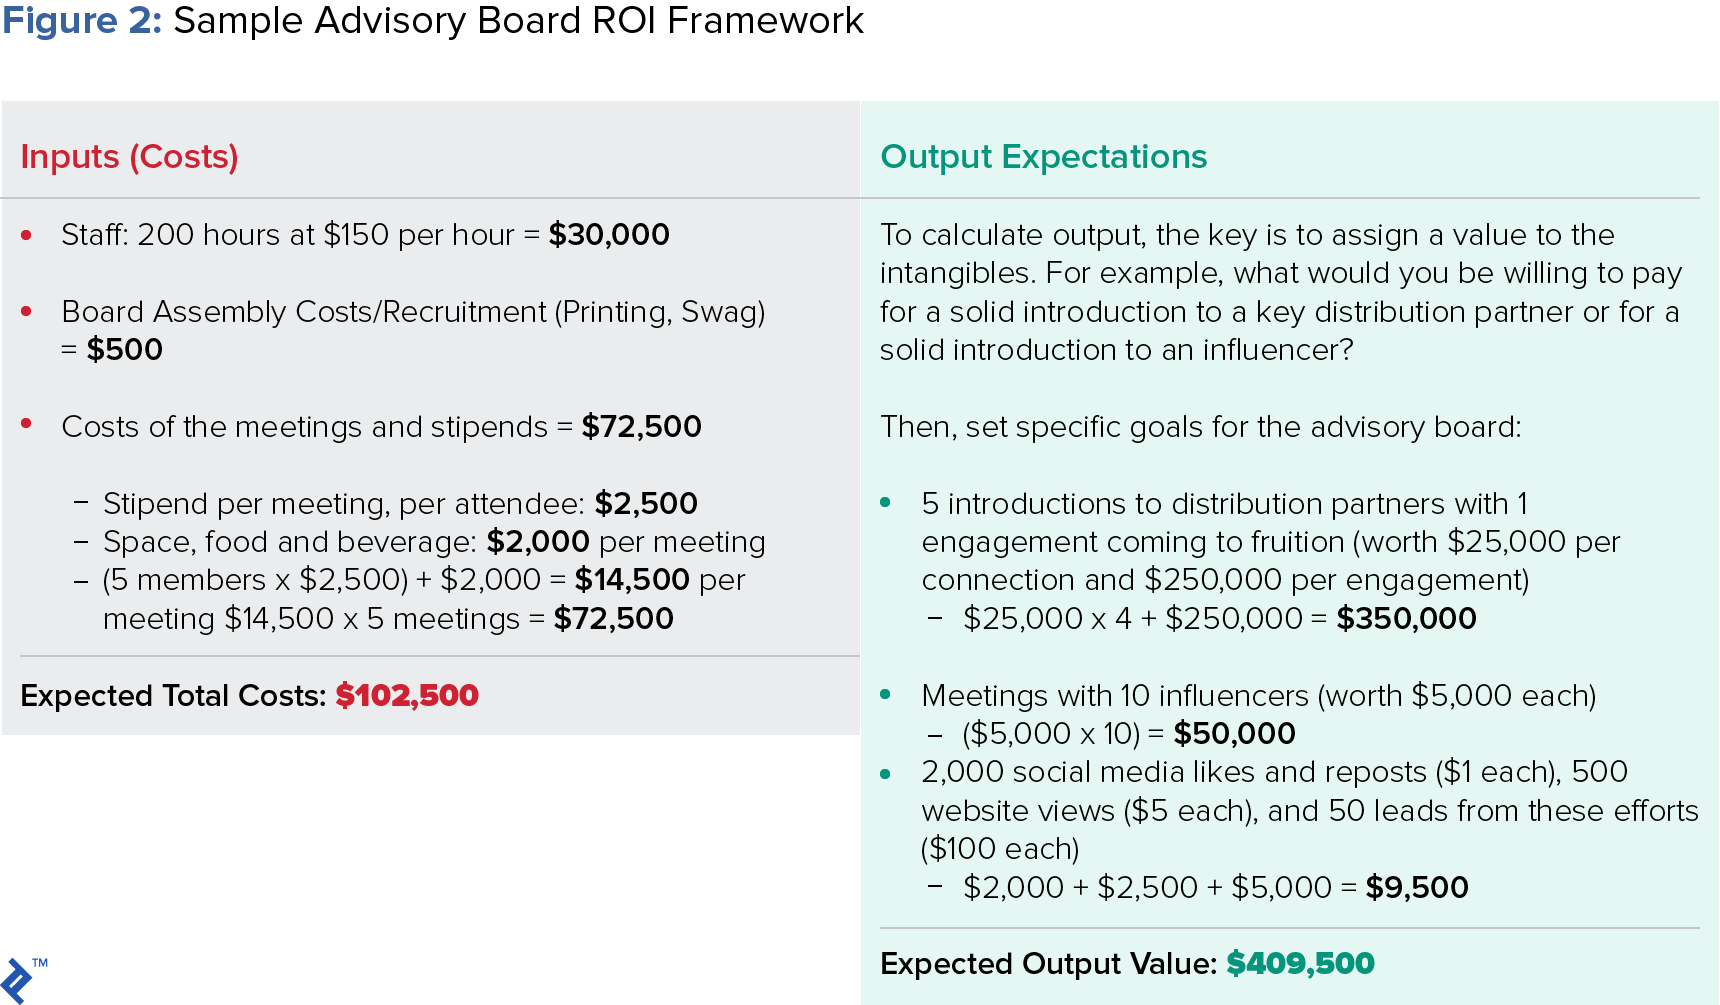1720x1005 pixels.
Task: Click the Inputs (Costs) heading
Action: 129,157
